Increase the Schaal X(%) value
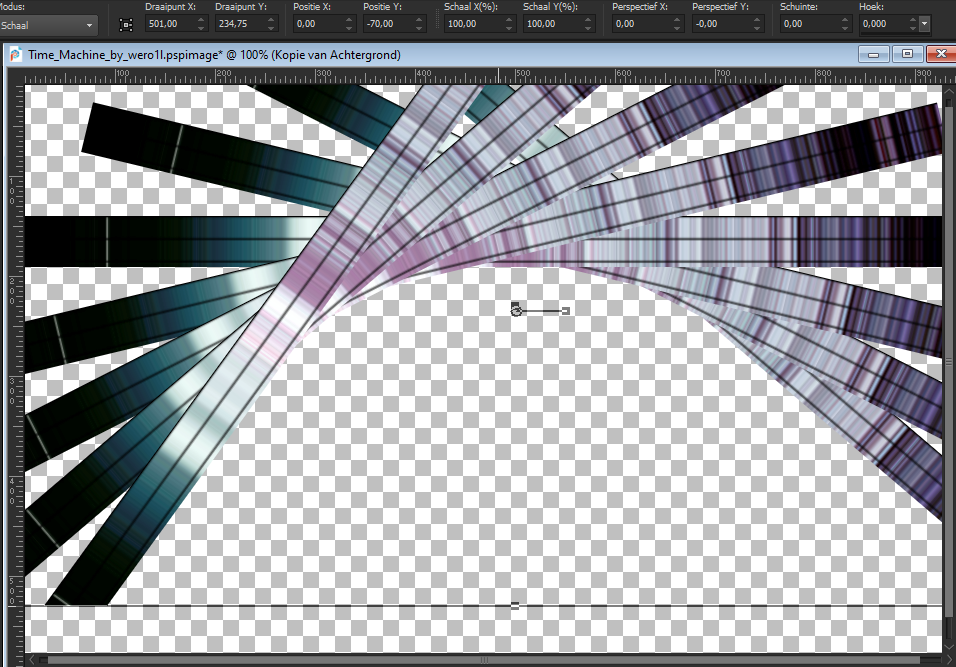This screenshot has height=667, width=956. [x=510, y=20]
